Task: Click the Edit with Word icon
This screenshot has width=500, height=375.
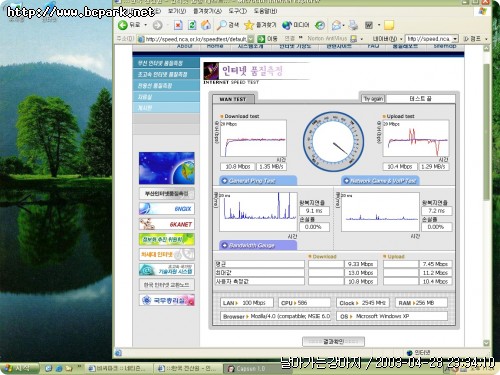Action: tap(369, 25)
